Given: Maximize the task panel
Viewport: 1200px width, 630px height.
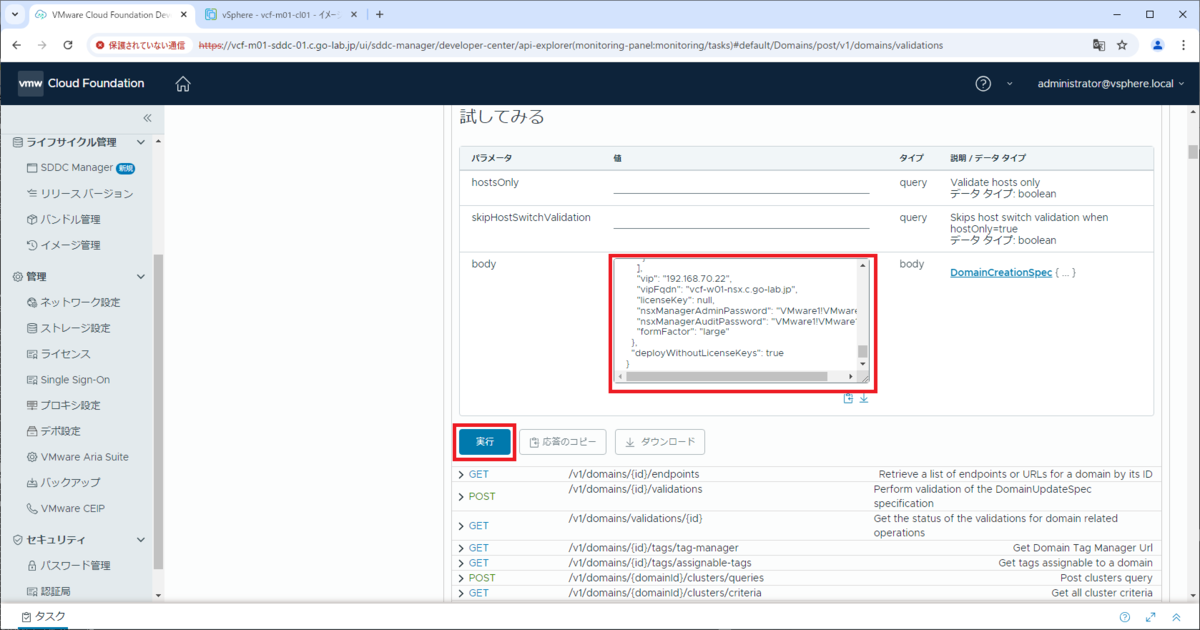Looking at the screenshot, I should click(x=1176, y=617).
